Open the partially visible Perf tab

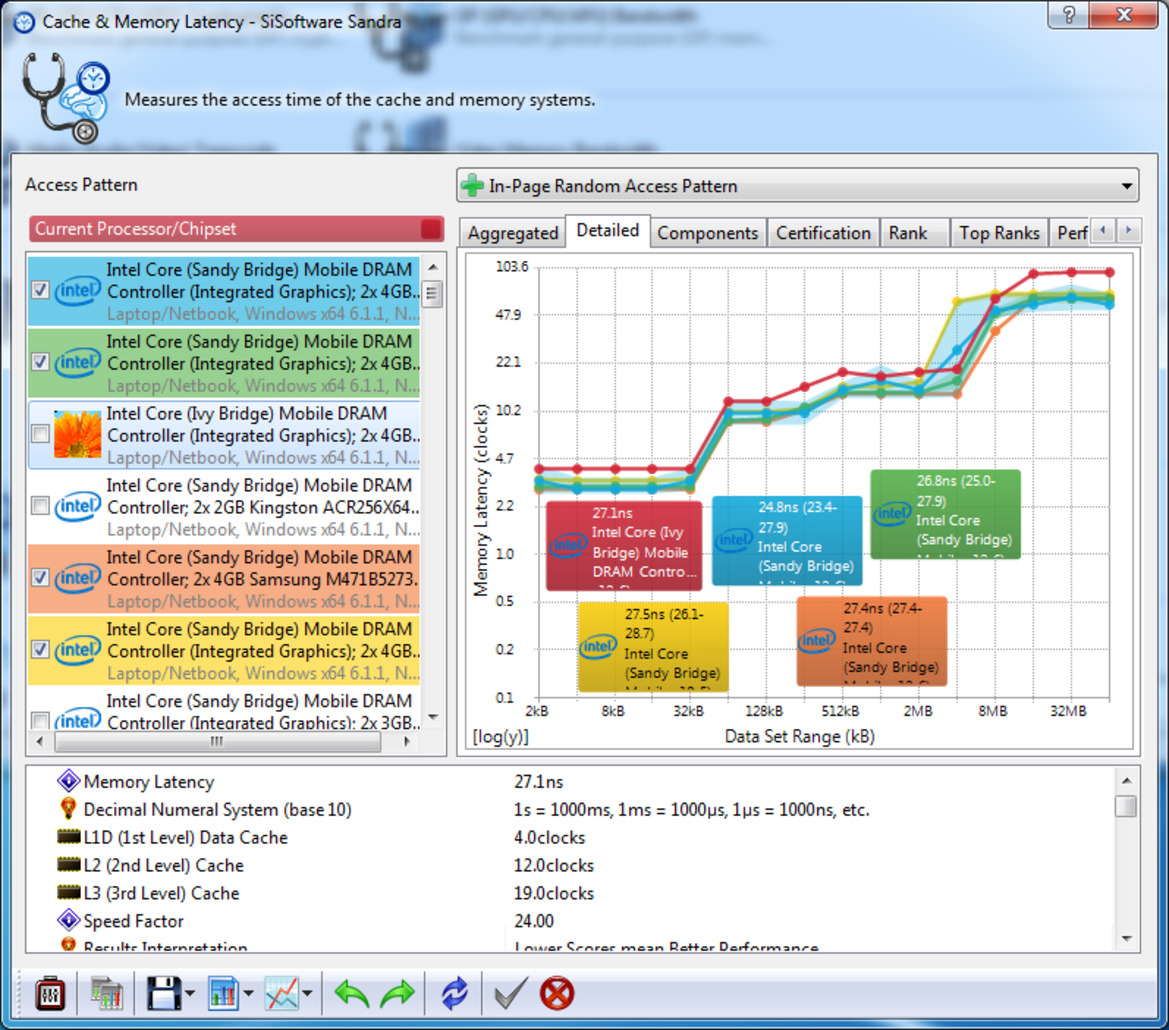(1071, 233)
